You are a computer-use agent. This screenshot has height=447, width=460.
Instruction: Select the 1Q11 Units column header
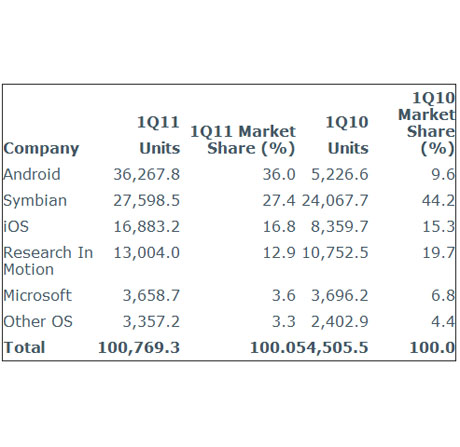pyautogui.click(x=159, y=135)
